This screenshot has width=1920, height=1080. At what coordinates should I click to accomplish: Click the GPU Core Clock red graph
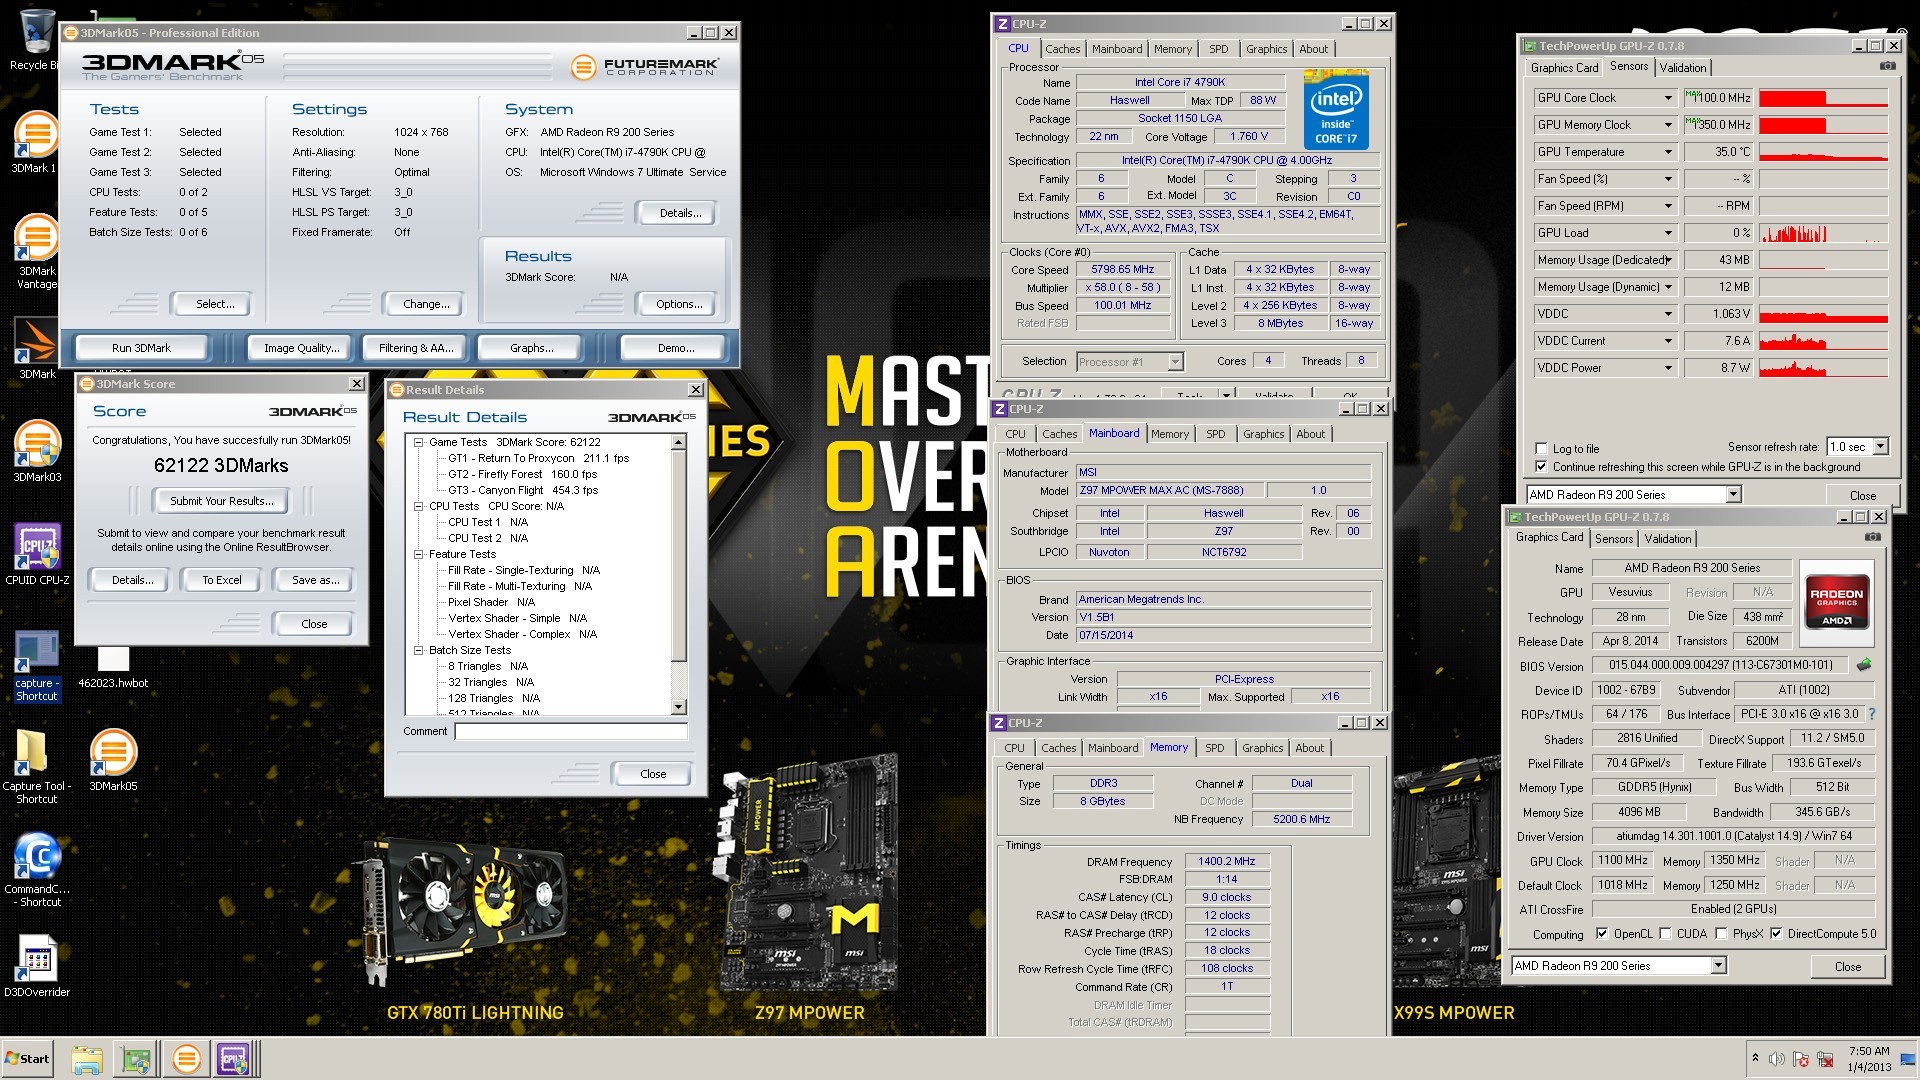(1823, 98)
